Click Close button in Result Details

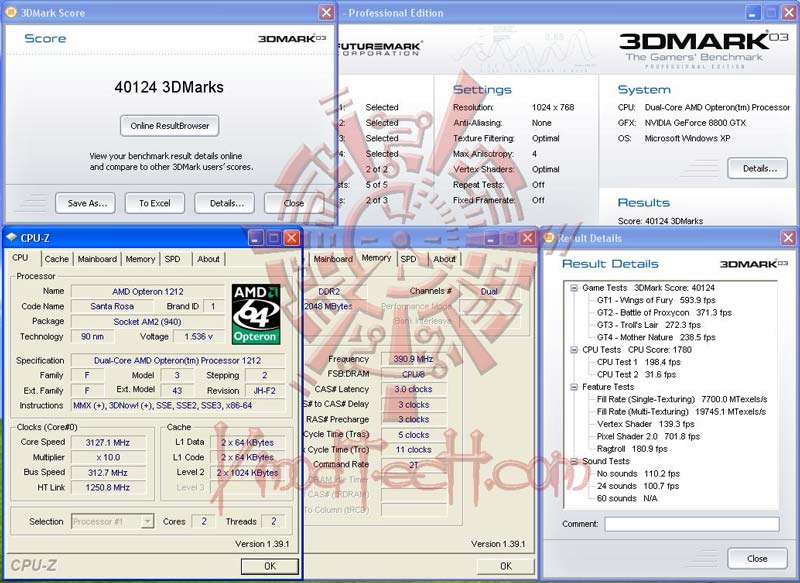pos(758,559)
